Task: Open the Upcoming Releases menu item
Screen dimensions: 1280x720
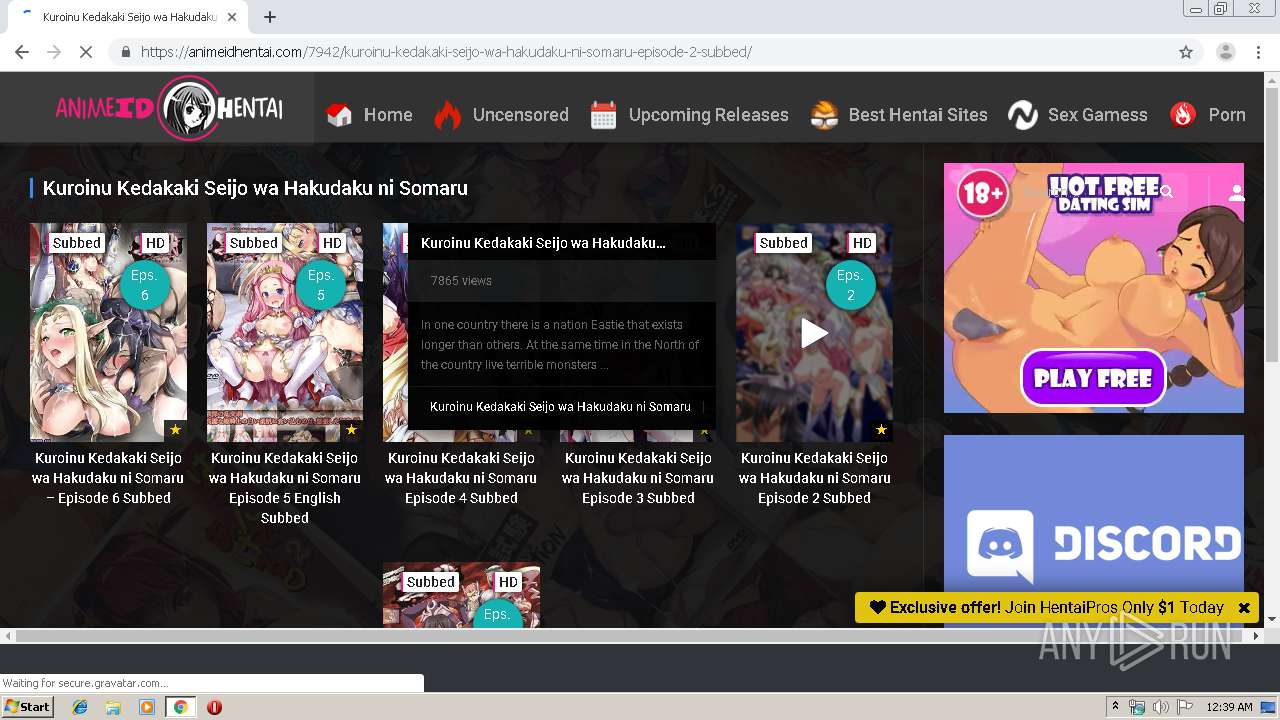Action: [708, 115]
